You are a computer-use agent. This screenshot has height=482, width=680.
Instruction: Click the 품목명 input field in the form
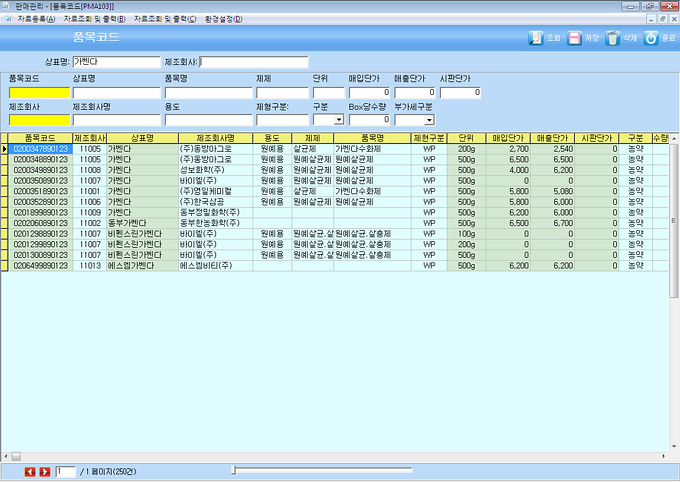pyautogui.click(x=209, y=93)
